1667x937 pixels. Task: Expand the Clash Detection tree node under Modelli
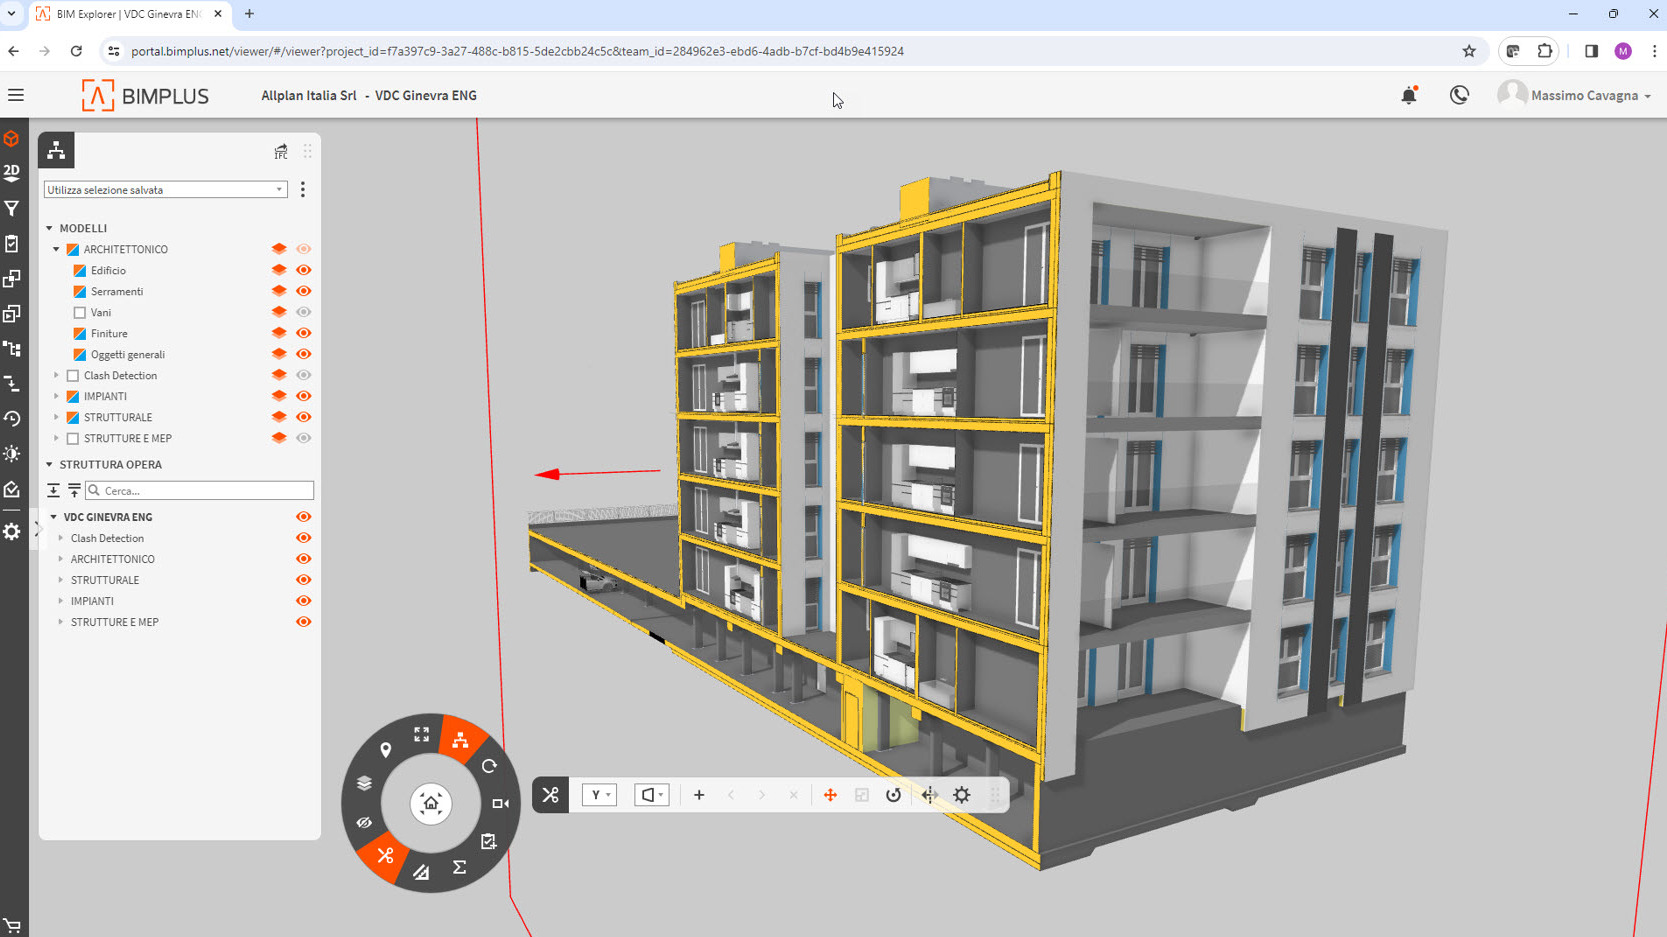tap(57, 375)
